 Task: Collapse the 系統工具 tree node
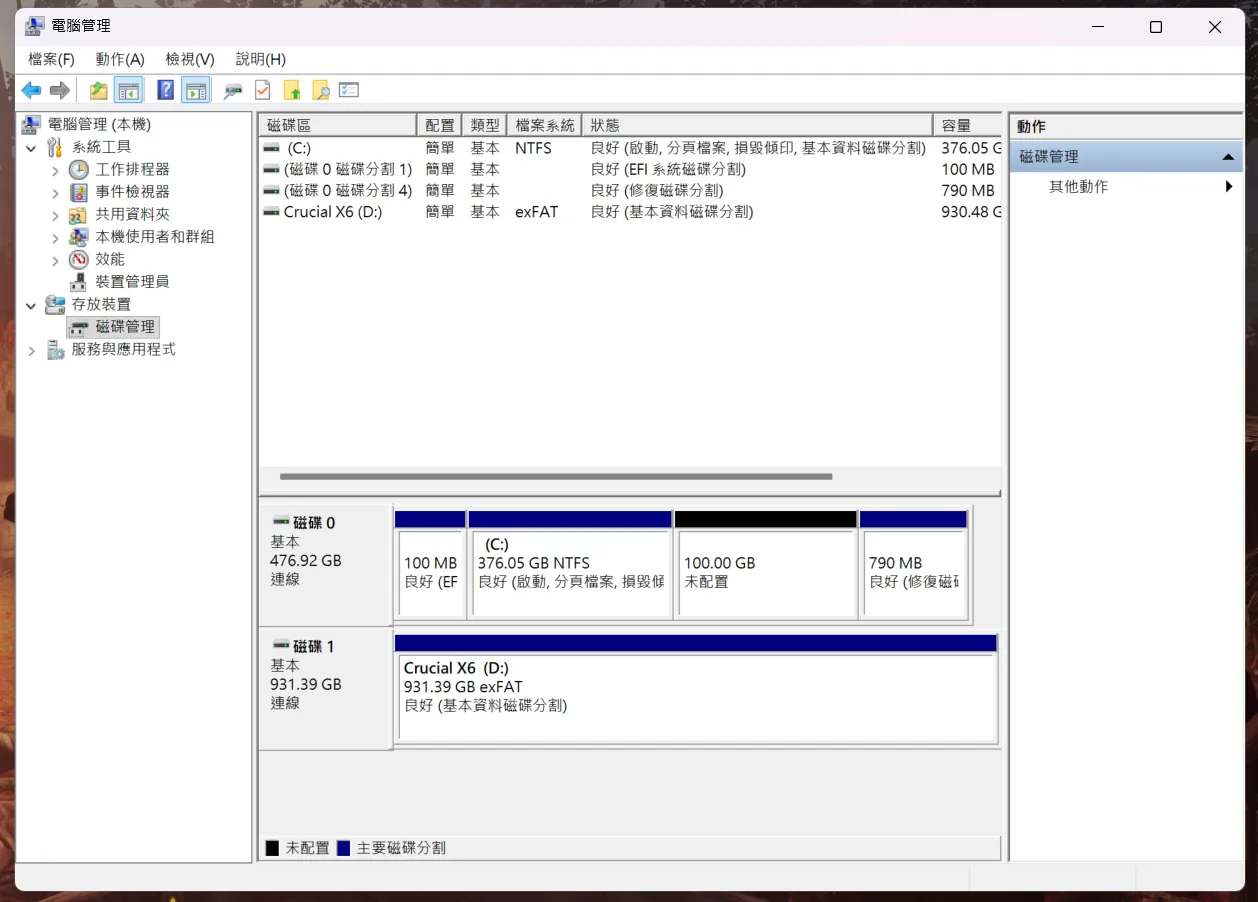click(31, 148)
